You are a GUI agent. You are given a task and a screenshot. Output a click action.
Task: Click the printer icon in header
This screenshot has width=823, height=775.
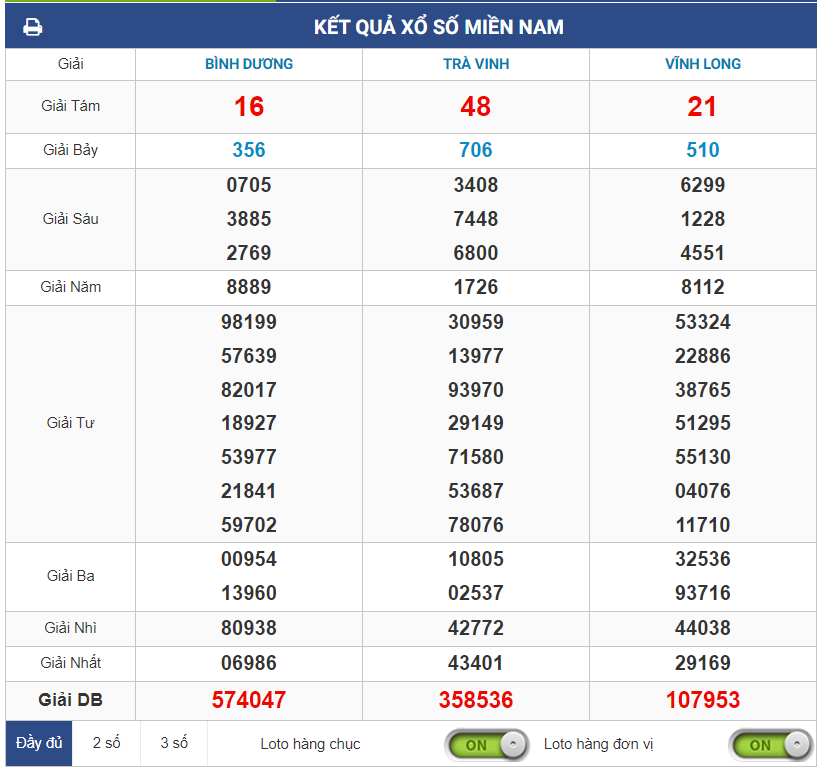pos(33,27)
